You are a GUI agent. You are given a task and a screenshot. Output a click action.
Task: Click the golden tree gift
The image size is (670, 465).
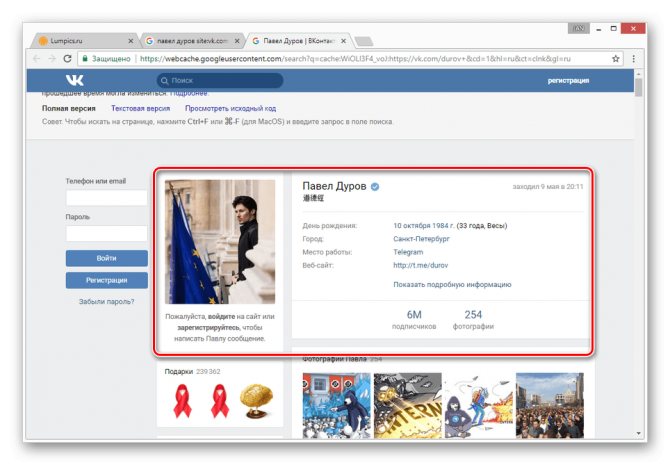[x=256, y=400]
